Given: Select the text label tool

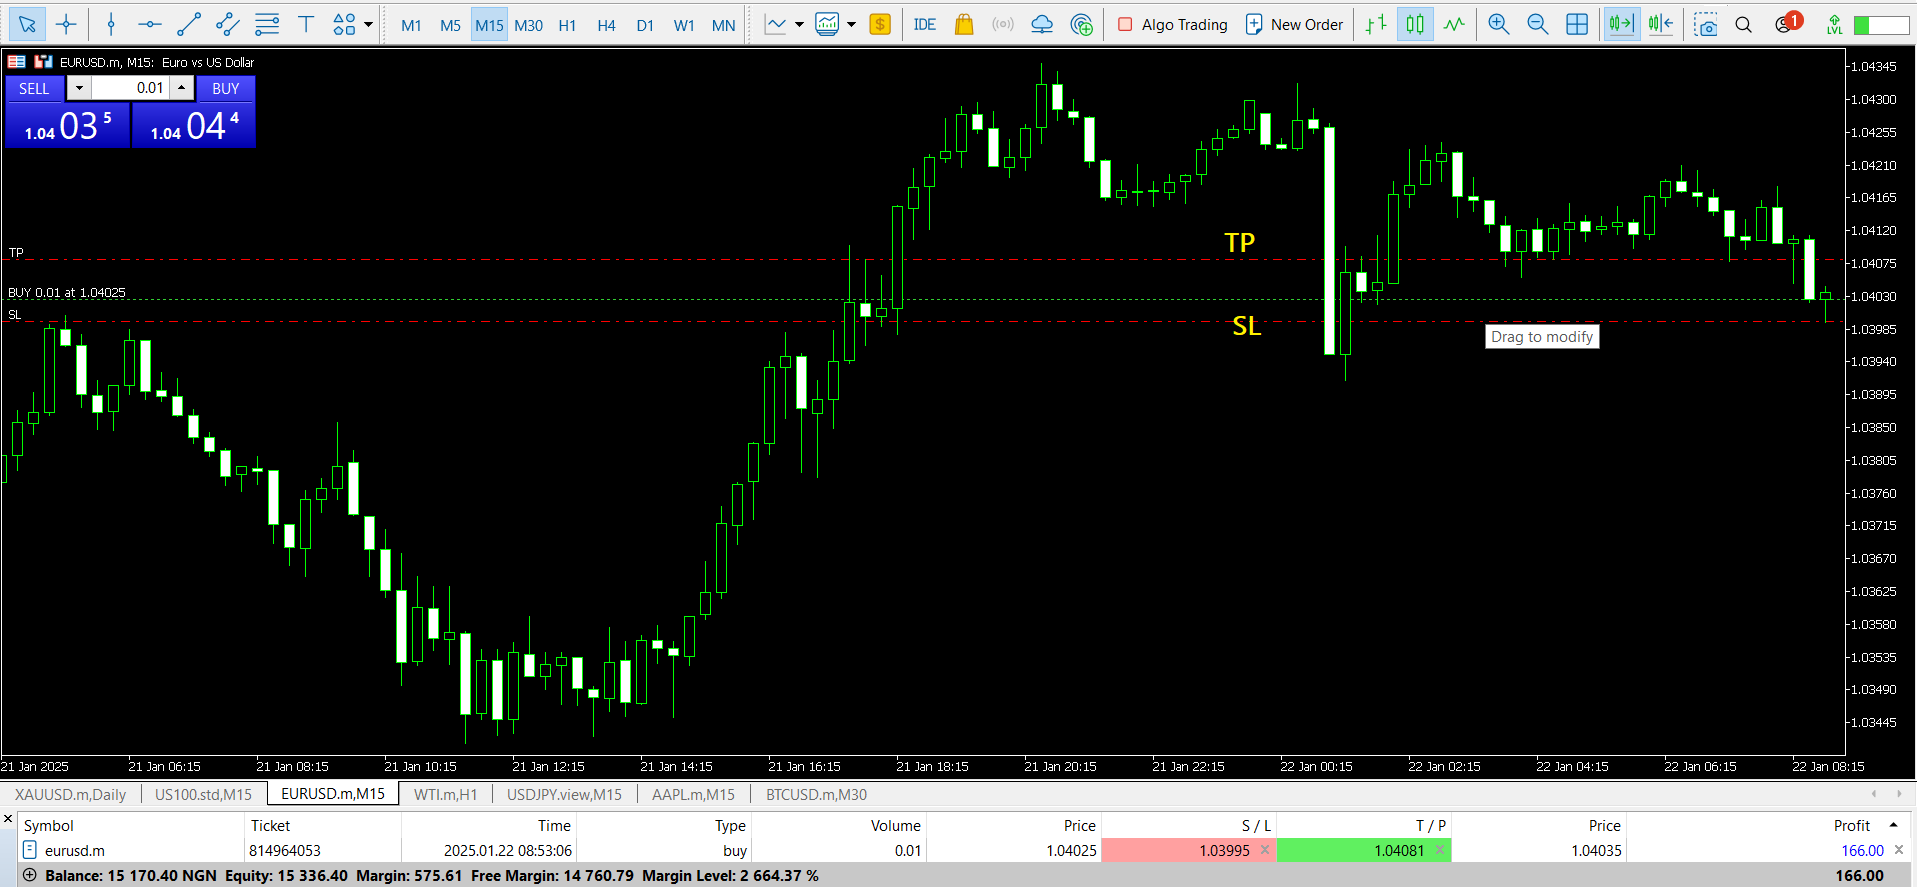Looking at the screenshot, I should click(306, 25).
